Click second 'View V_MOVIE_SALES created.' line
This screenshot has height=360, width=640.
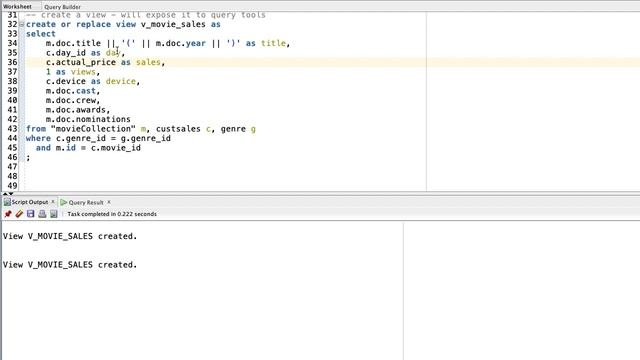(70, 265)
